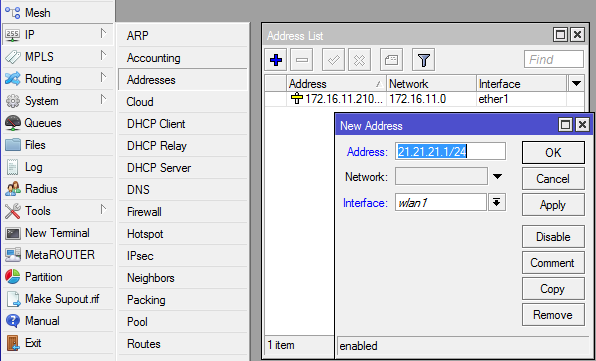Click the Copy button in New Address
This screenshot has height=361, width=596.
pos(553,289)
